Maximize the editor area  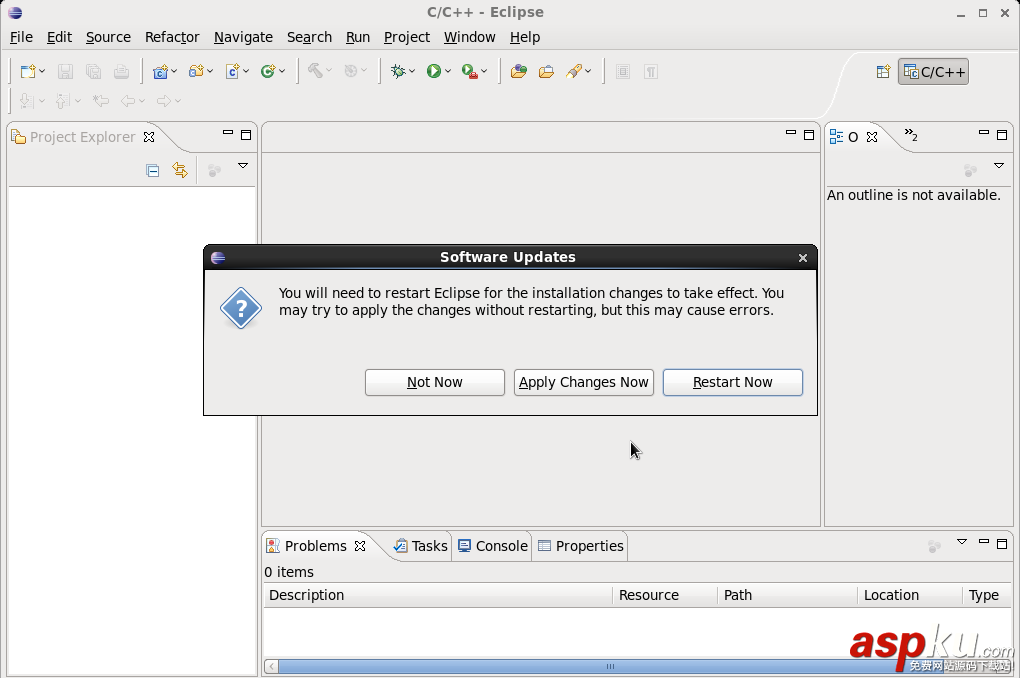click(x=809, y=135)
